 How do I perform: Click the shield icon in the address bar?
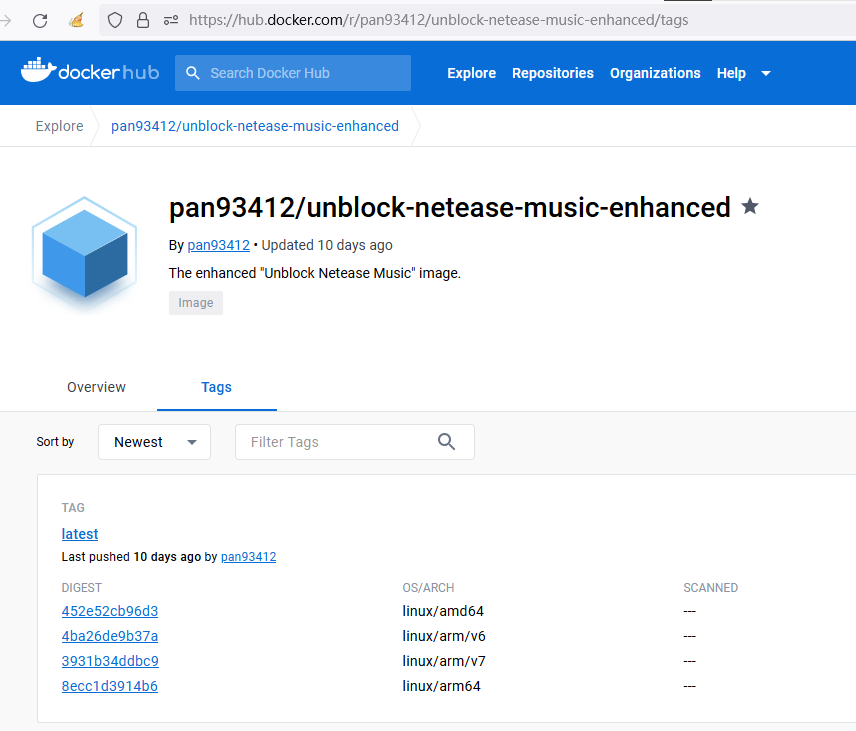pos(115,20)
